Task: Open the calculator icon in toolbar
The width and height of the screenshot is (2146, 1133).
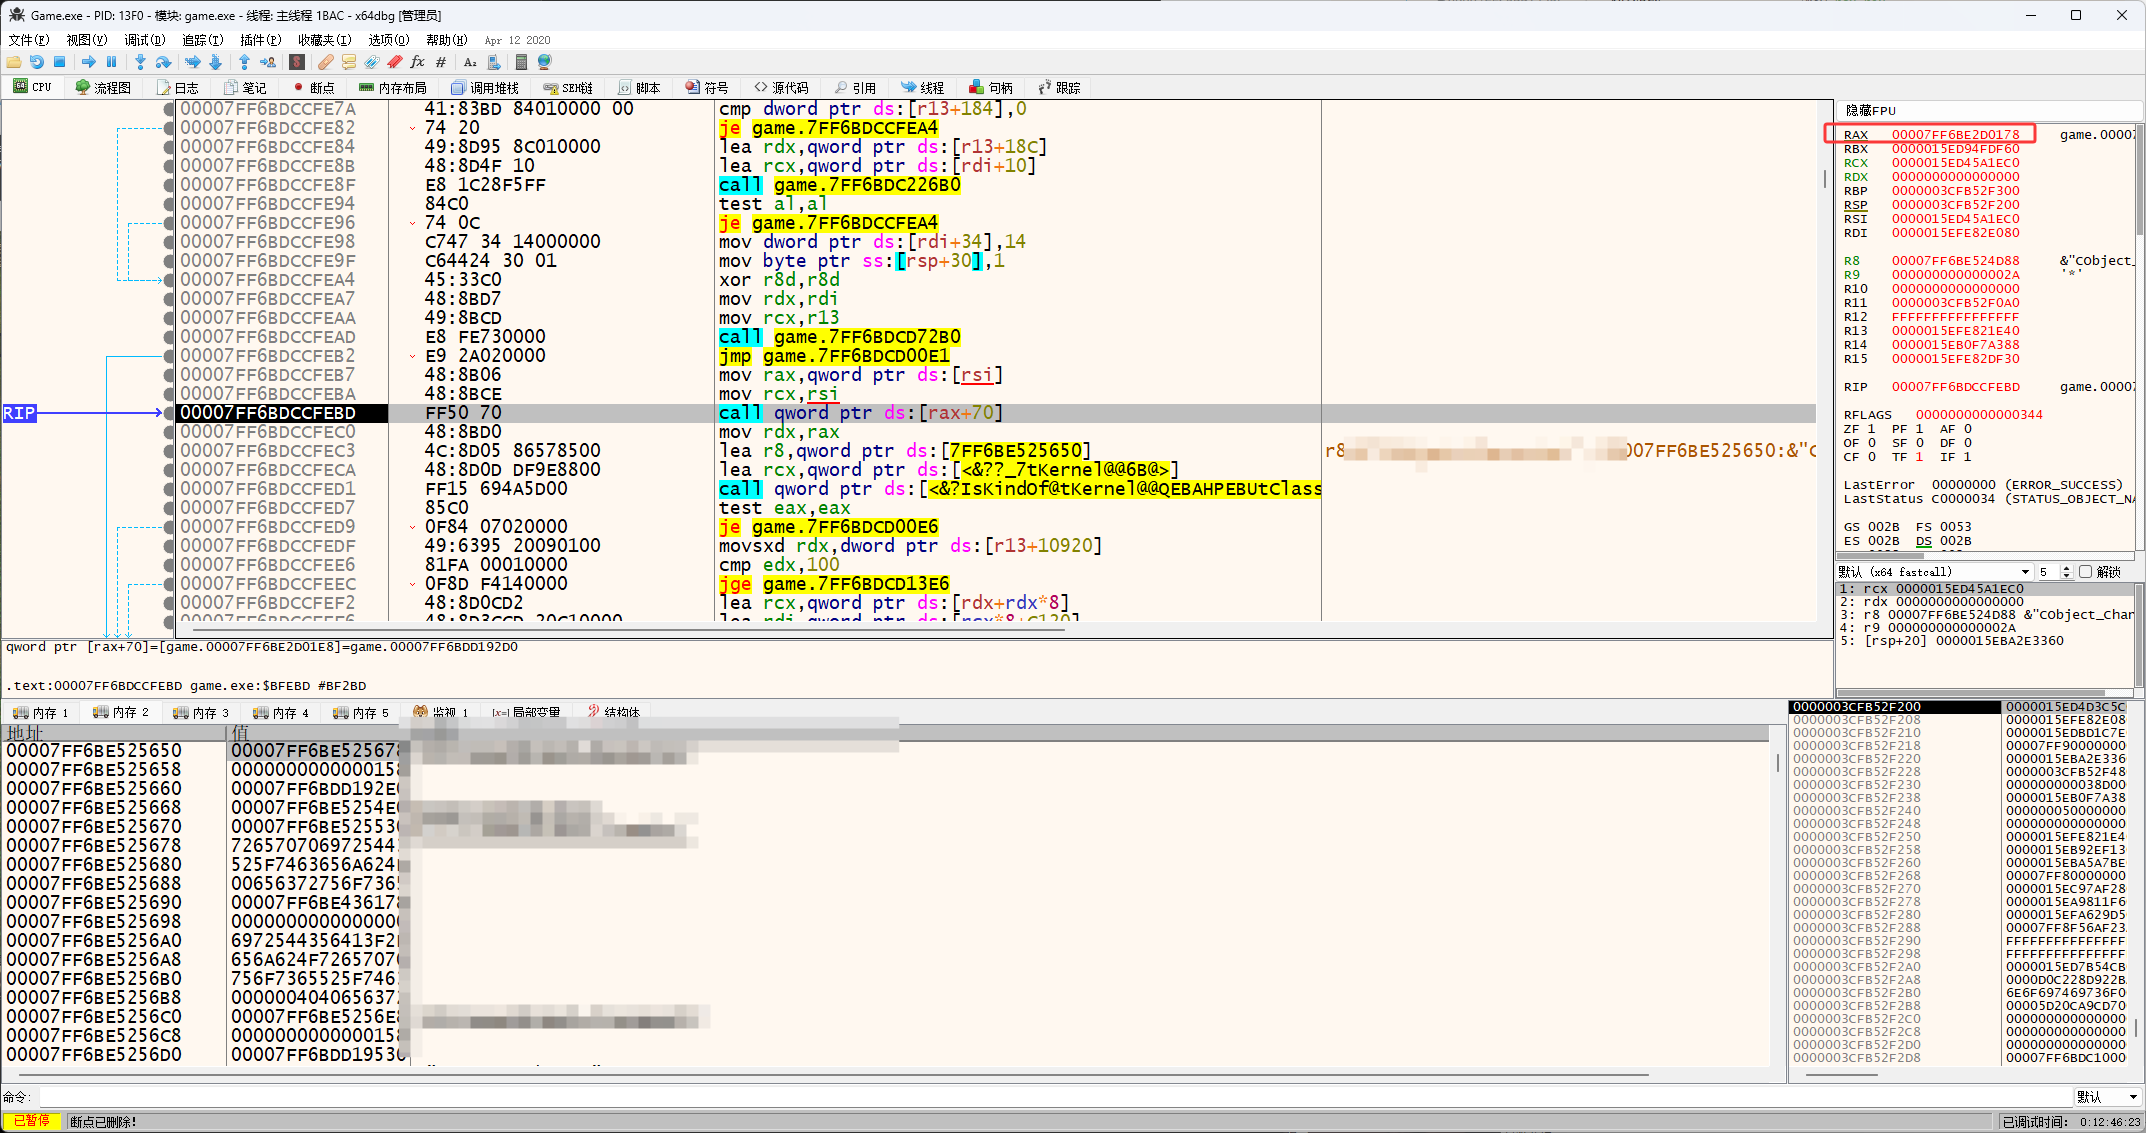Action: (521, 62)
